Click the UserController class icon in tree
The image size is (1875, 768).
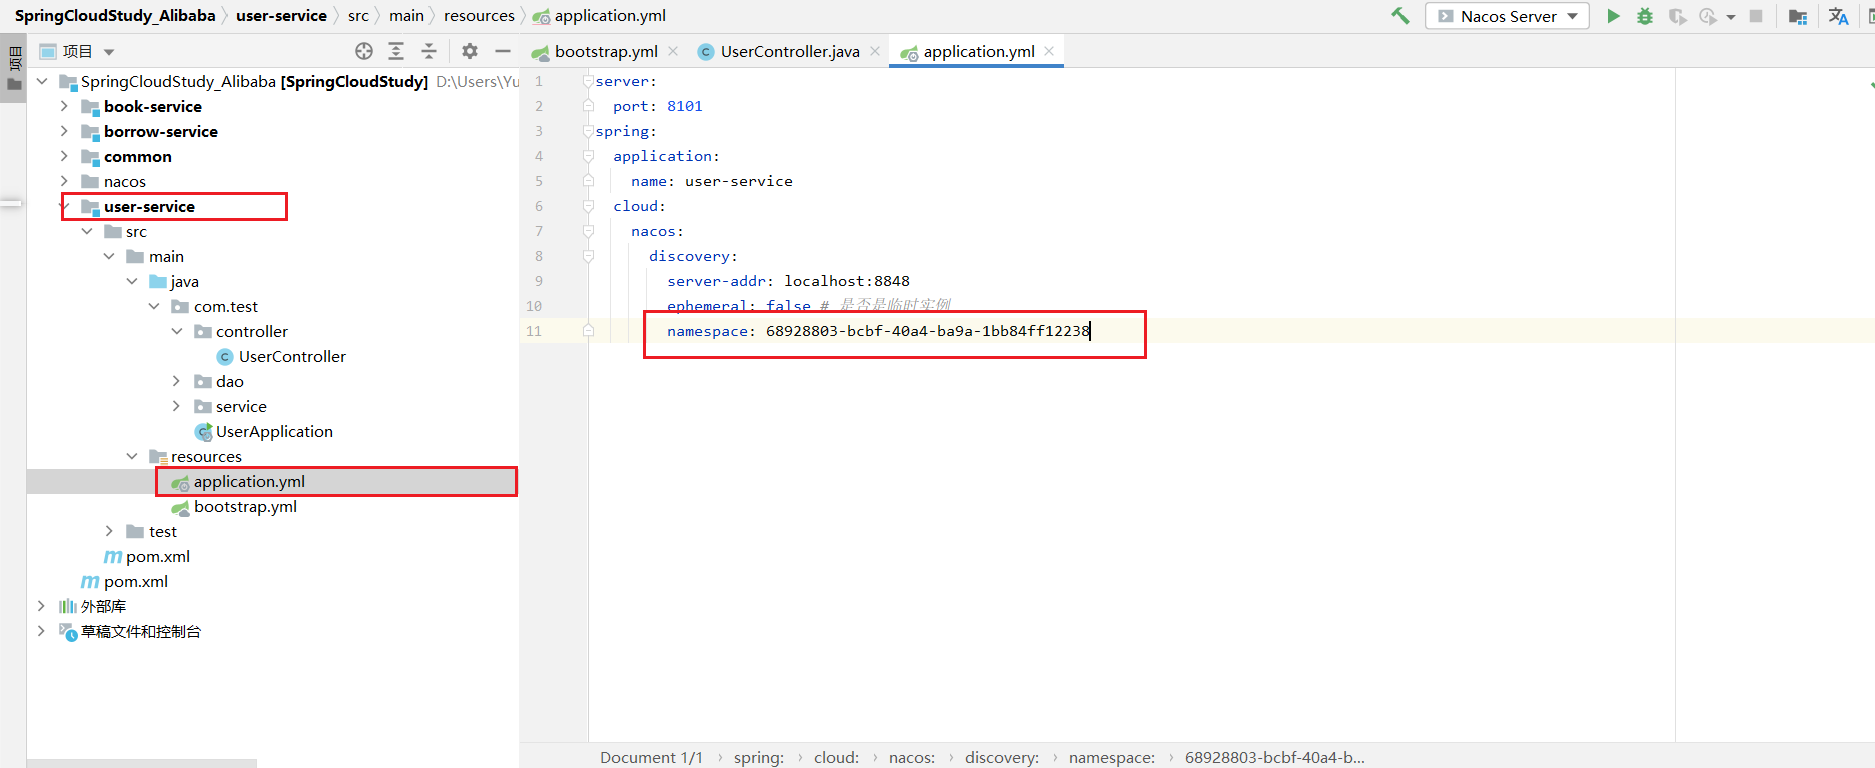tap(225, 357)
